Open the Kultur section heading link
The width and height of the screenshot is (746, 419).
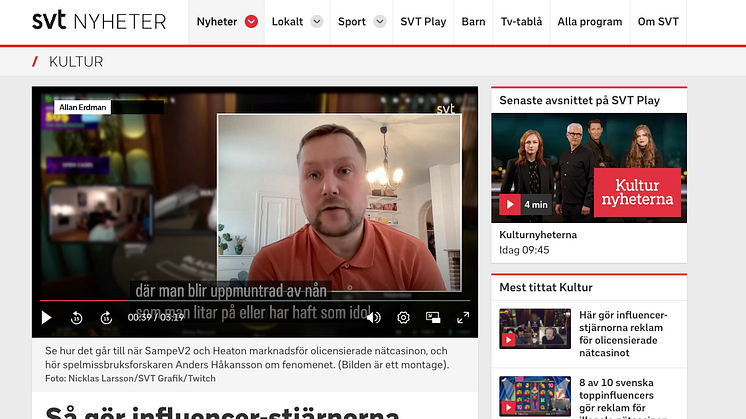76,62
